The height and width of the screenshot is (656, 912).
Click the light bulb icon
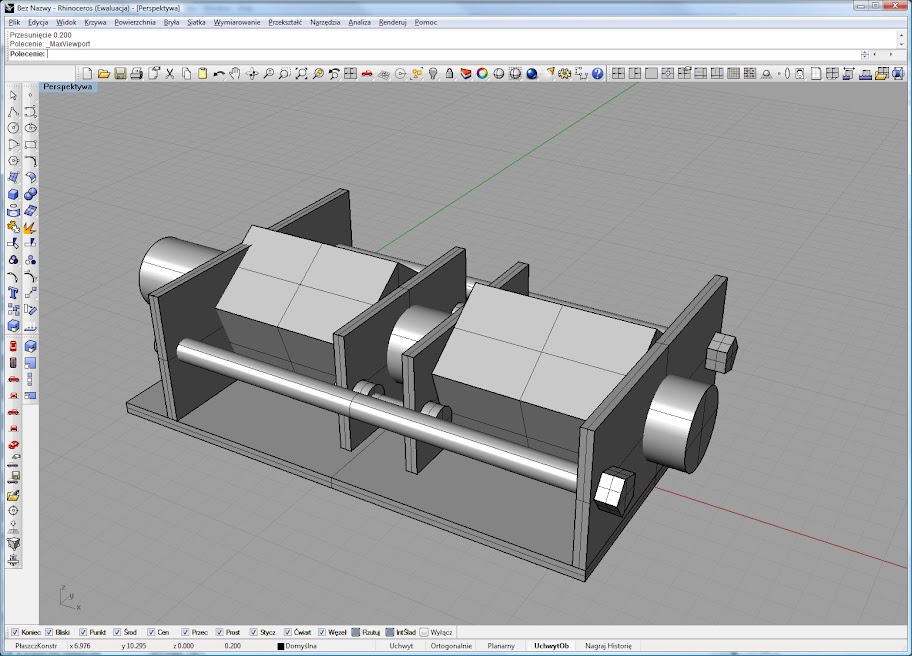point(433,73)
